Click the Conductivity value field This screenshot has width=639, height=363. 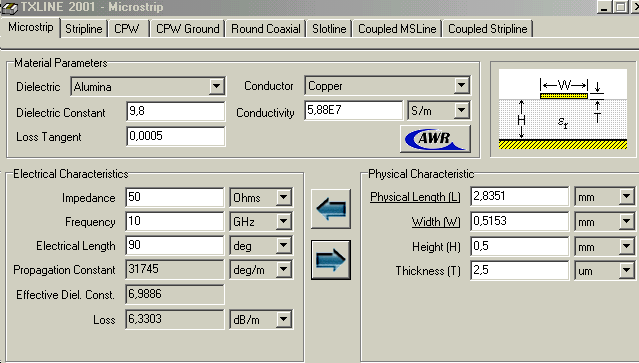(x=354, y=110)
